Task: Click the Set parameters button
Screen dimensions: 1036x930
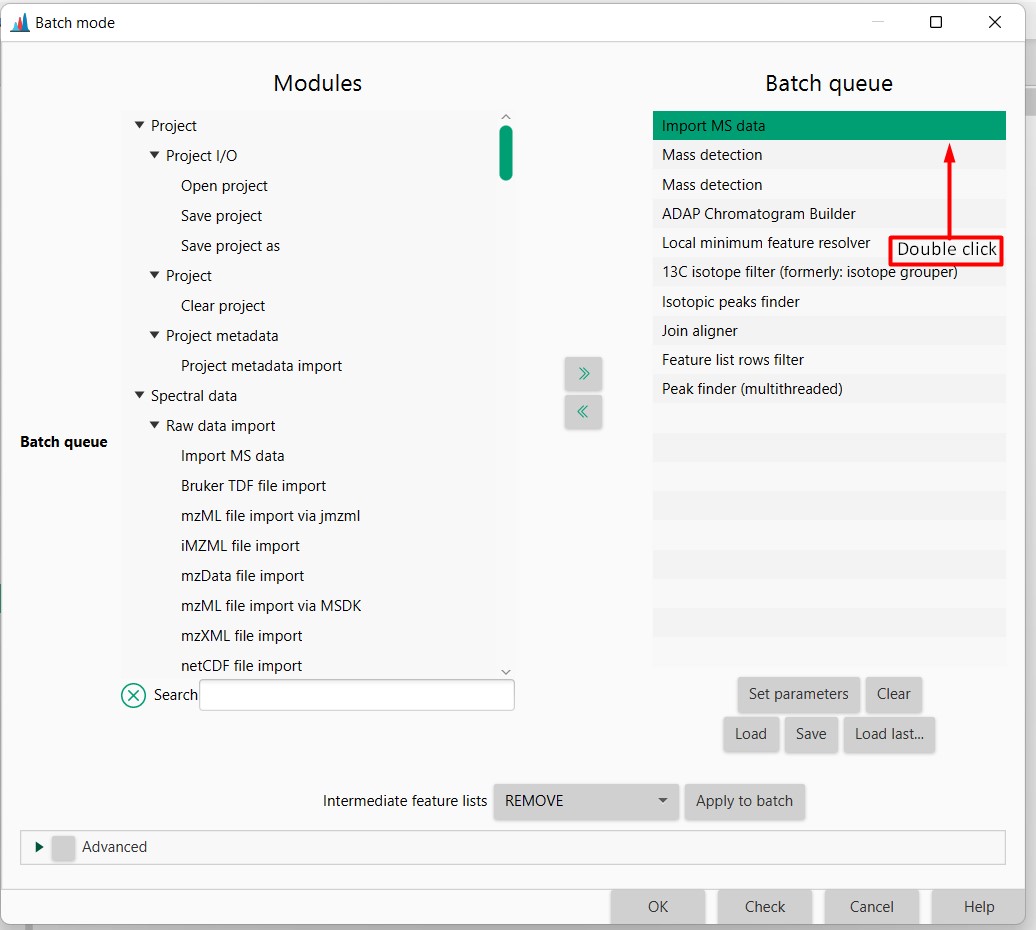Action: (x=798, y=694)
